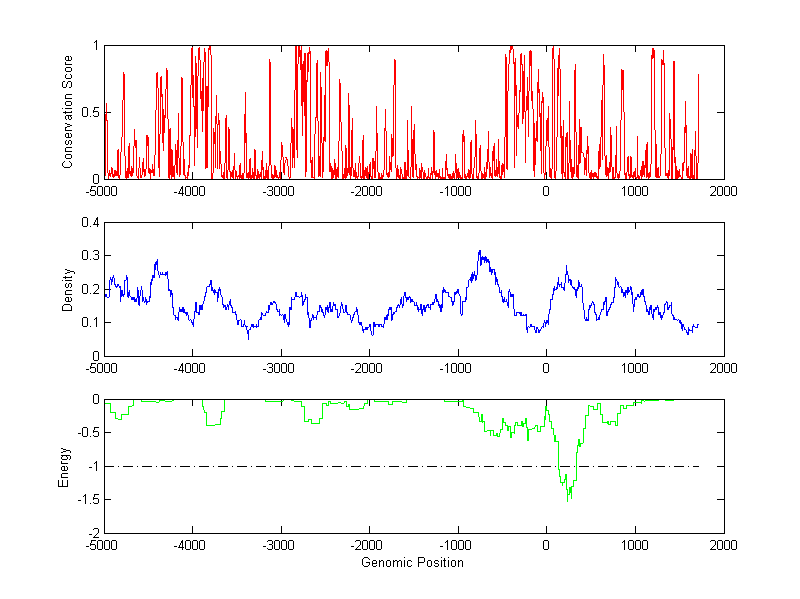Click the Energy y-axis label
This screenshot has height=599, width=800.
[x=66, y=466]
